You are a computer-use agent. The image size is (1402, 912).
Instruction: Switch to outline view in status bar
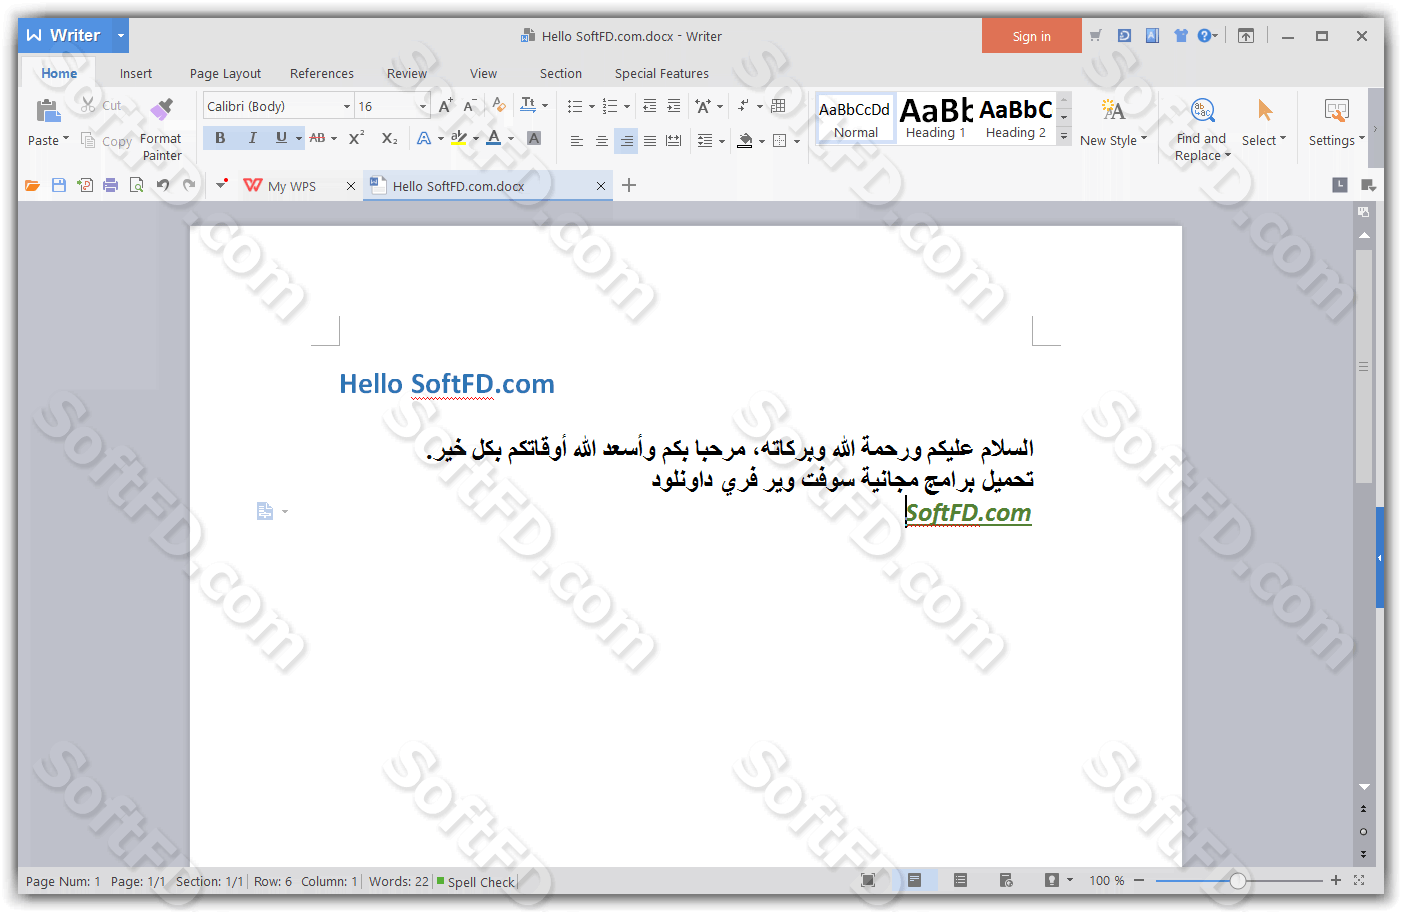tap(960, 880)
